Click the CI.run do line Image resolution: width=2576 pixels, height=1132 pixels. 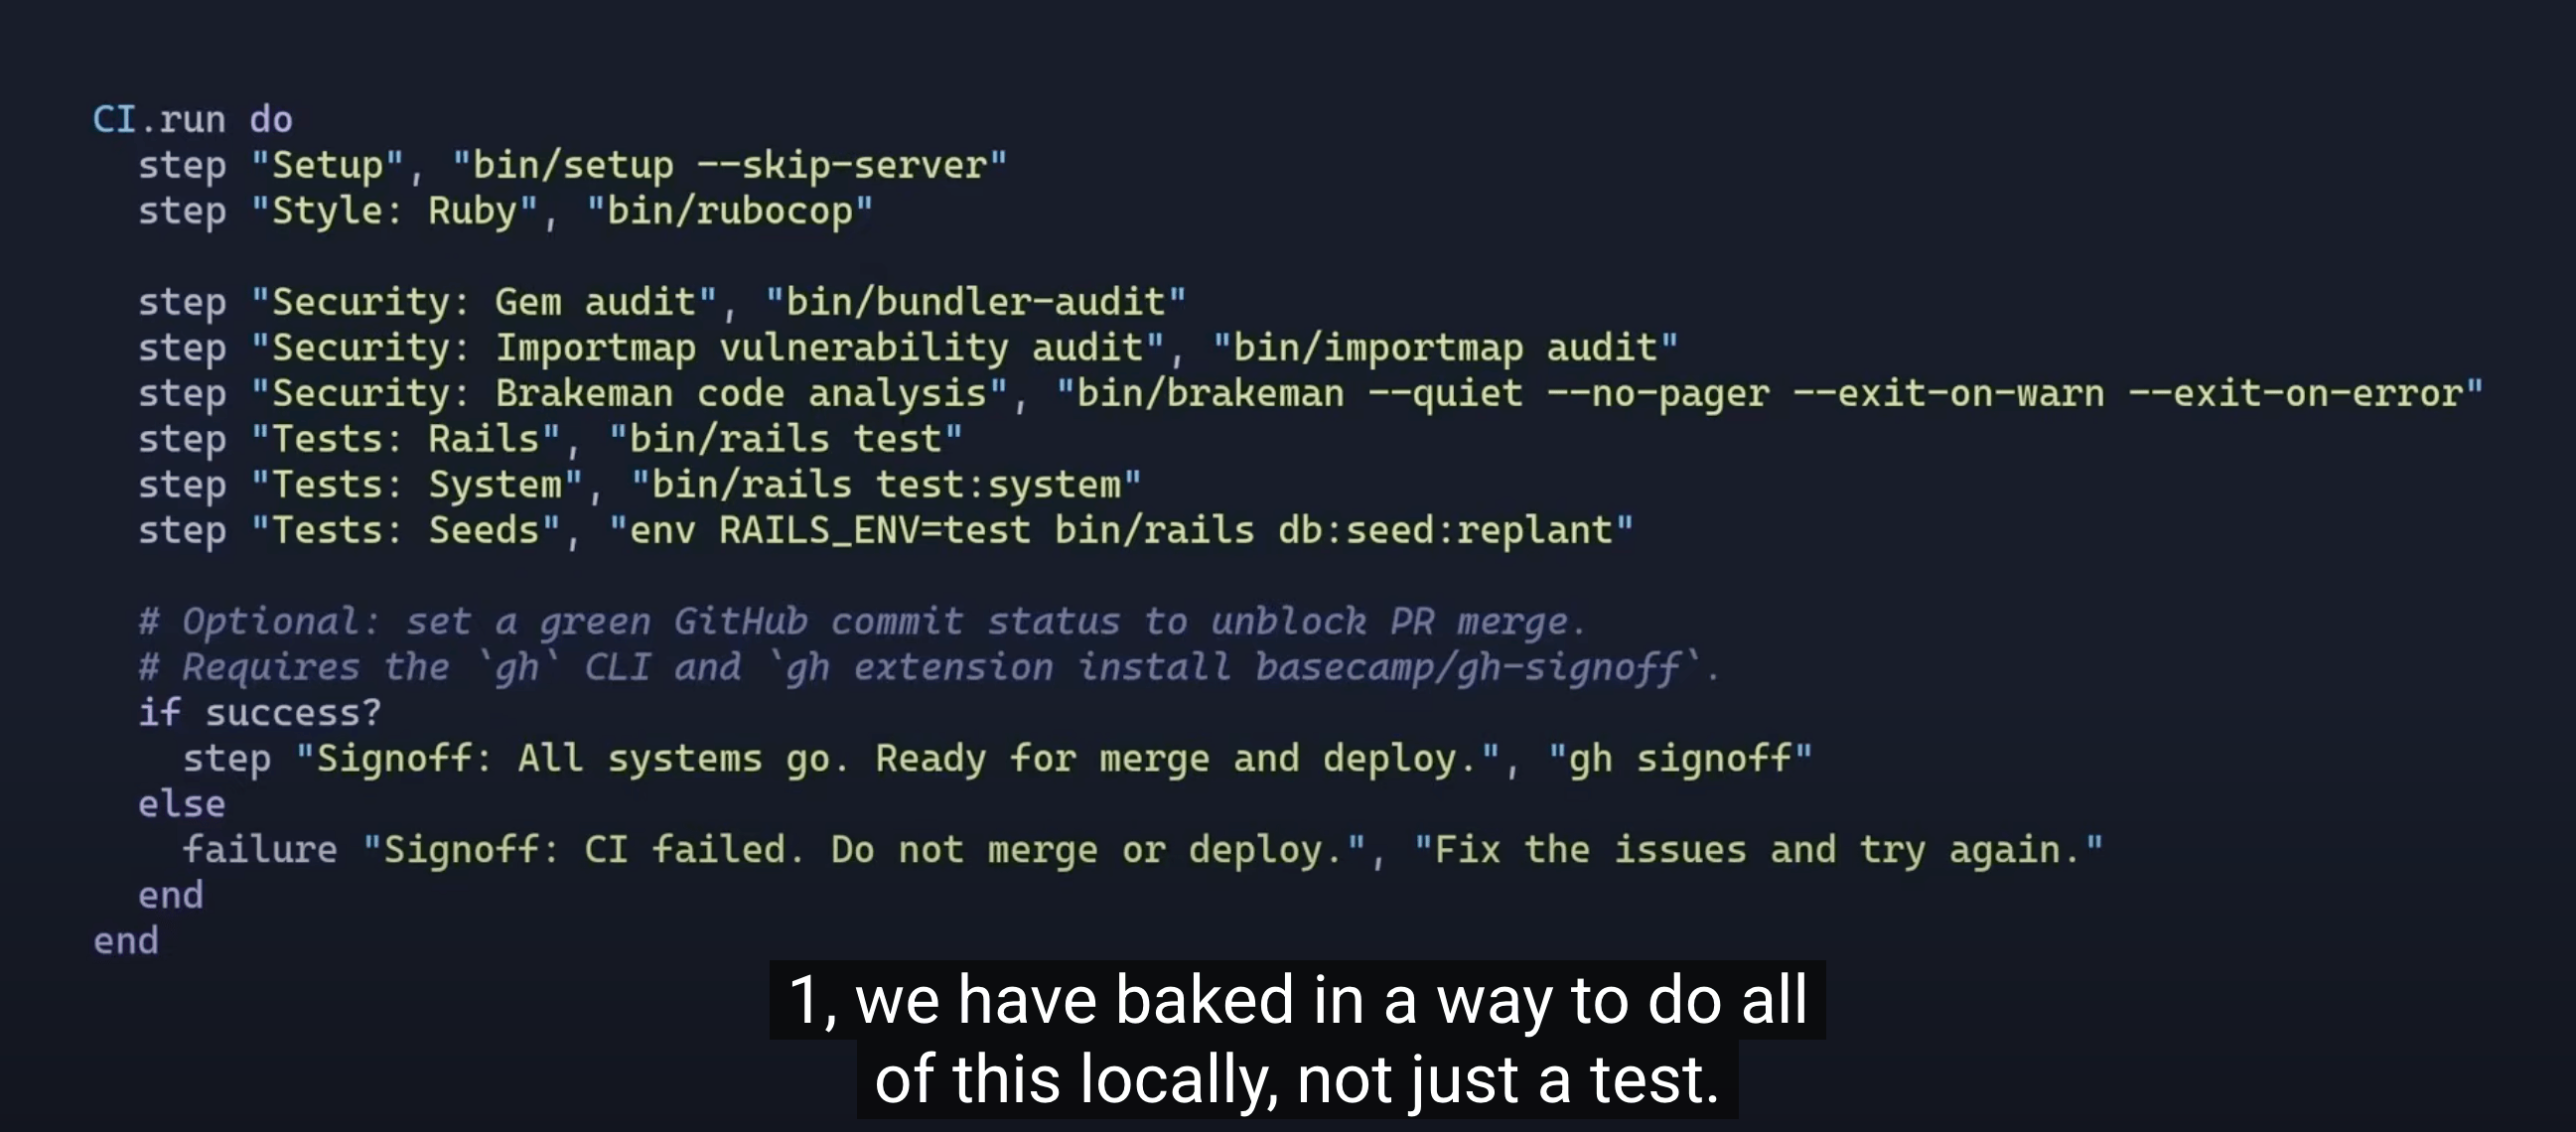click(192, 119)
